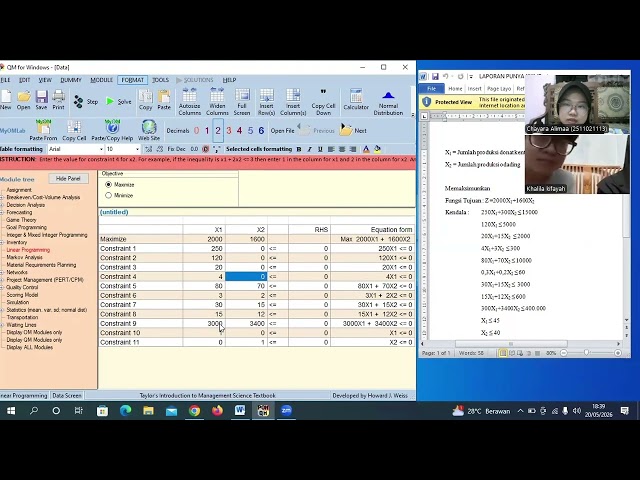Screen dimensions: 640x480
Task: Open the Calculator tool
Action: click(356, 100)
